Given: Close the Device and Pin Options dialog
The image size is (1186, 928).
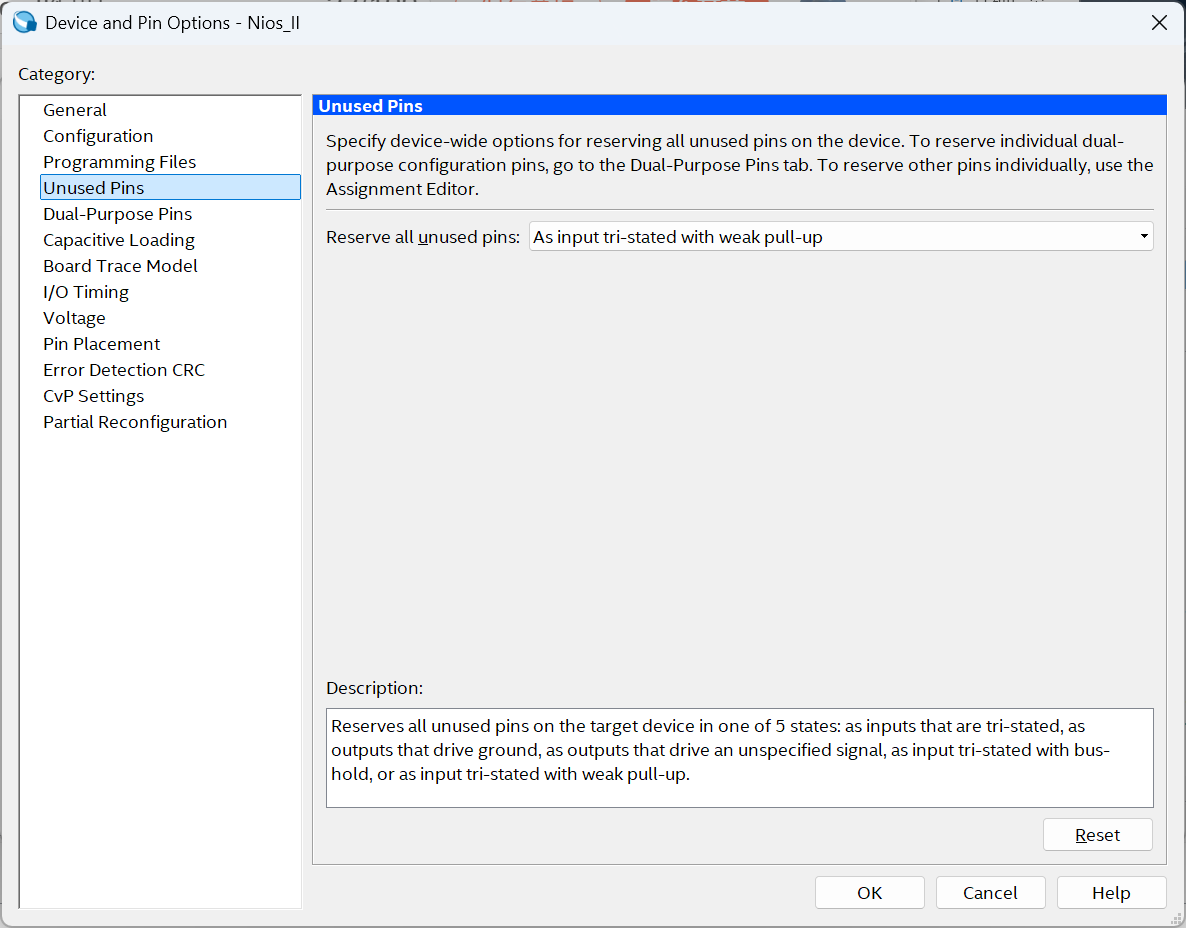Looking at the screenshot, I should click(1160, 23).
